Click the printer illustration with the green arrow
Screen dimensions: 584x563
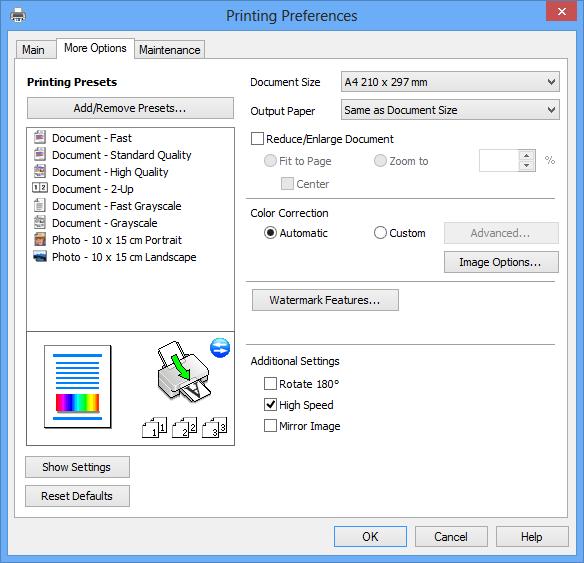pyautogui.click(x=183, y=371)
